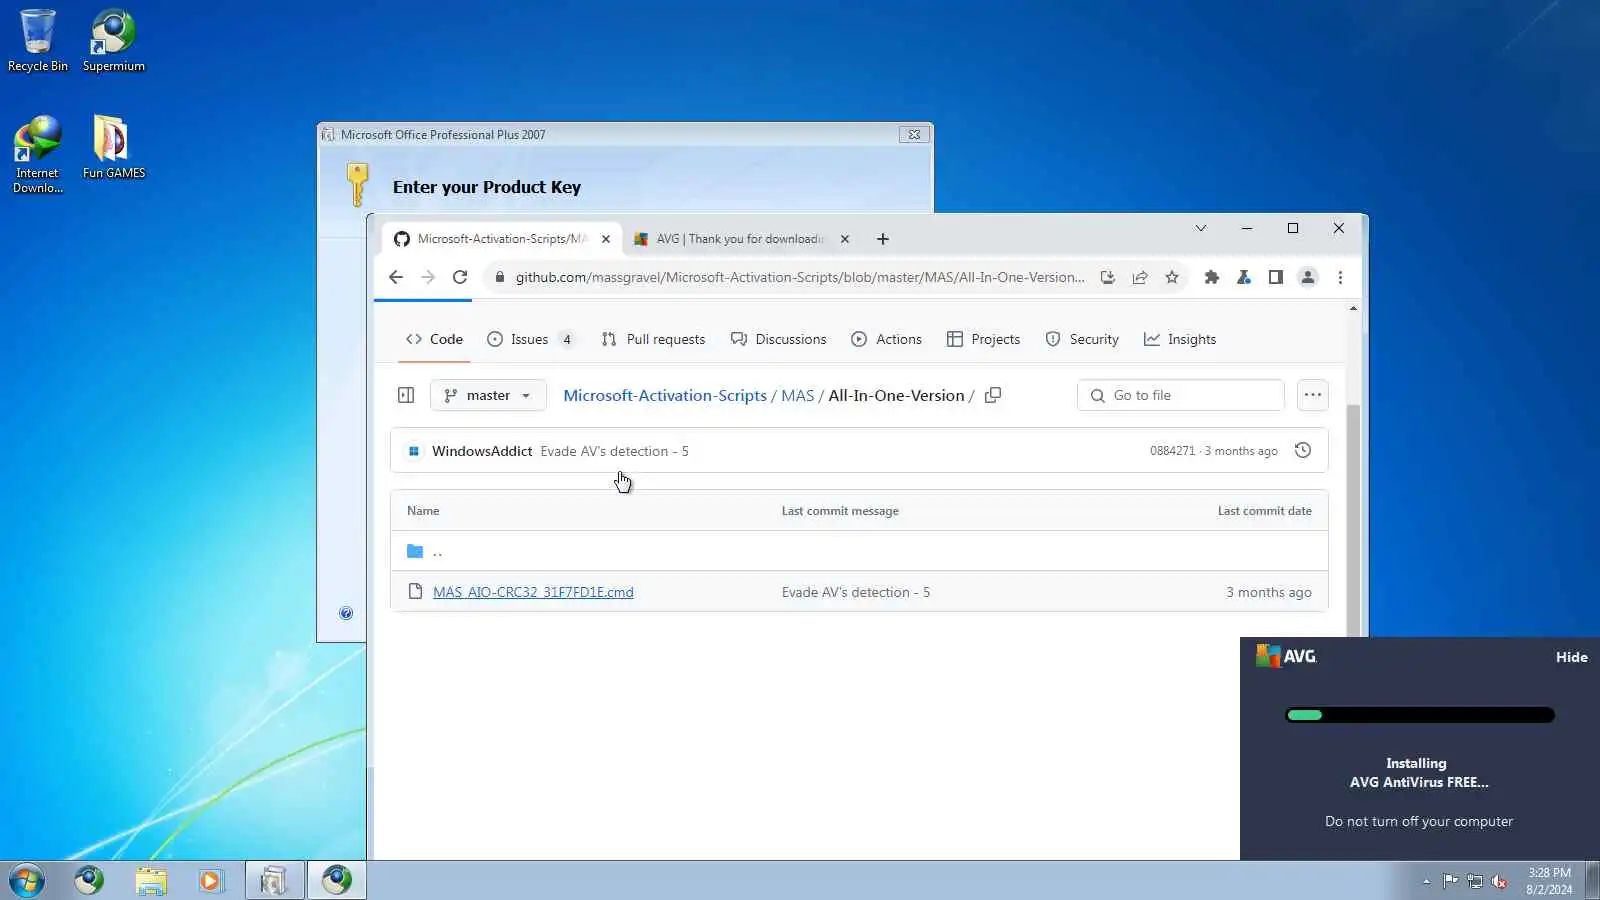
Task: Open Windows Media Player from the taskbar
Action: coord(211,880)
